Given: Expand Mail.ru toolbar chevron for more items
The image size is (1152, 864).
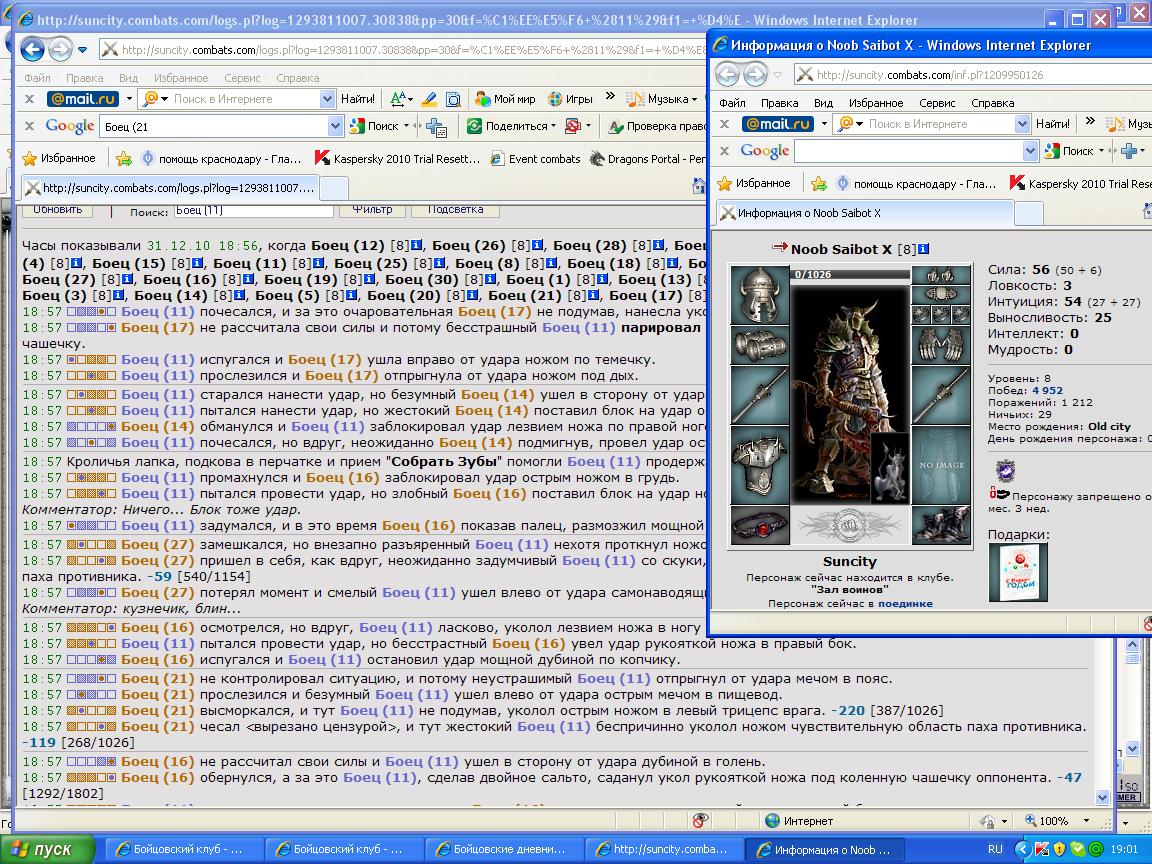Looking at the screenshot, I should (609, 96).
